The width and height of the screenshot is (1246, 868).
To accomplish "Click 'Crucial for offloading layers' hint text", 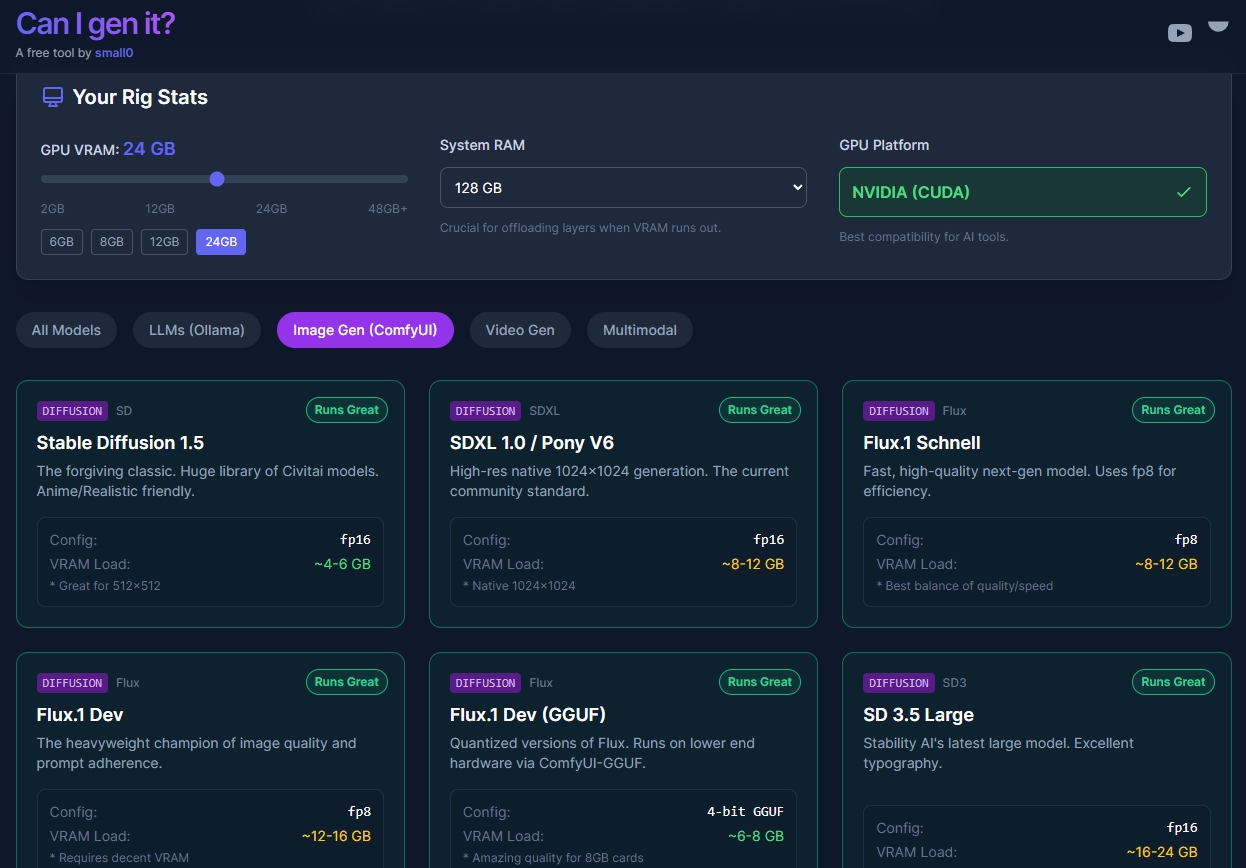I will coord(580,228).
